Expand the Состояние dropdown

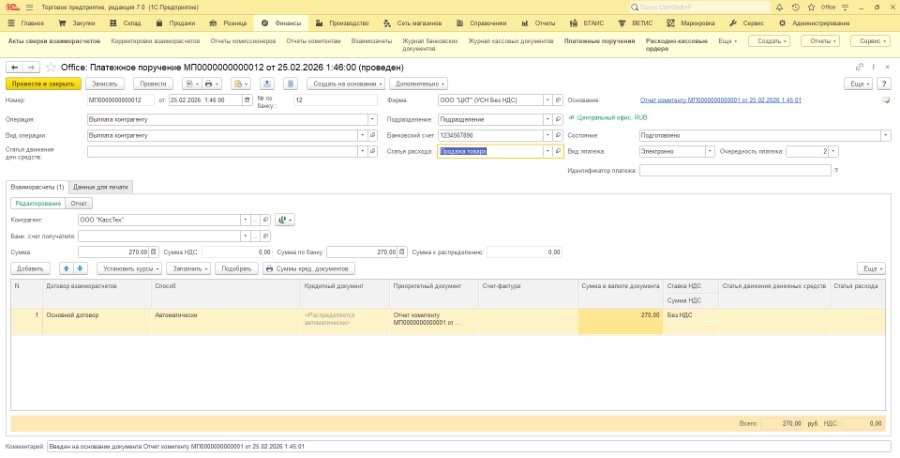(x=886, y=135)
